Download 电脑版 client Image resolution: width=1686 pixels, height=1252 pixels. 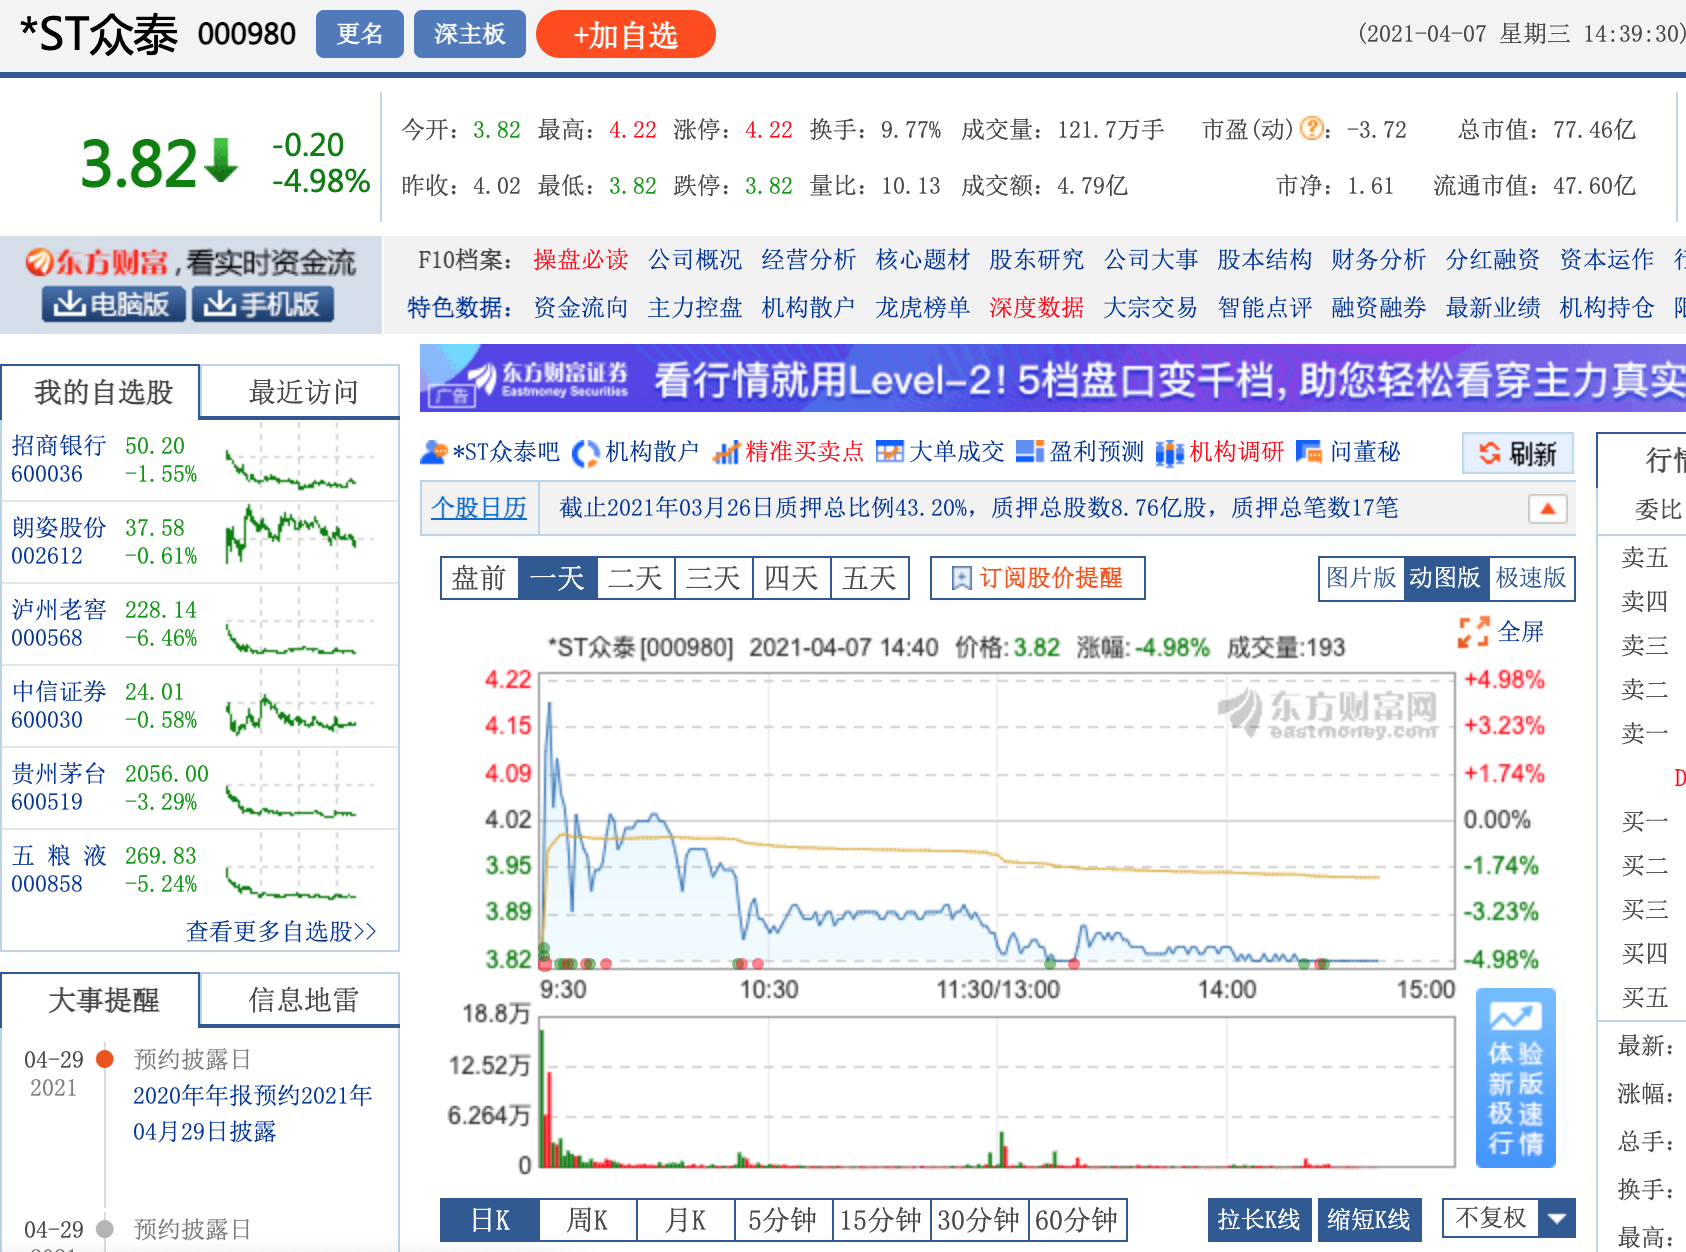(113, 304)
